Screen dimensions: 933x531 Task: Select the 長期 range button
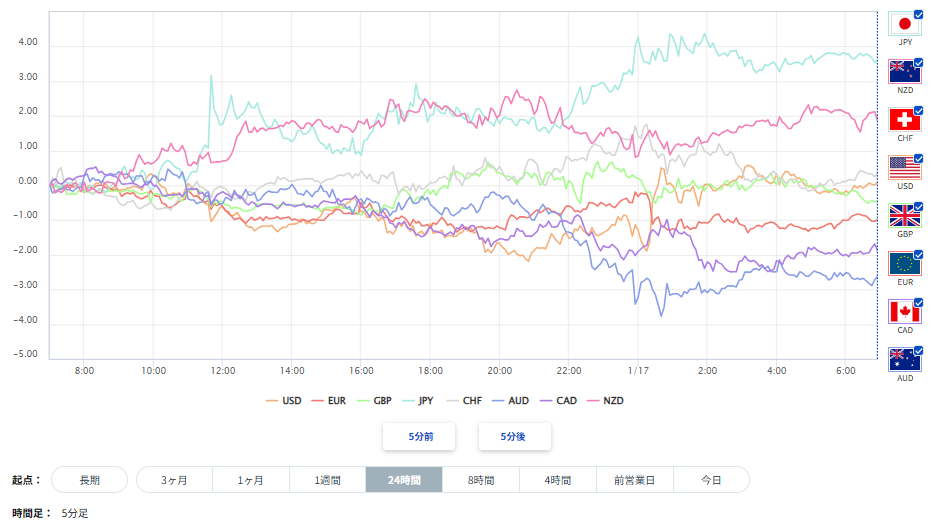point(89,480)
